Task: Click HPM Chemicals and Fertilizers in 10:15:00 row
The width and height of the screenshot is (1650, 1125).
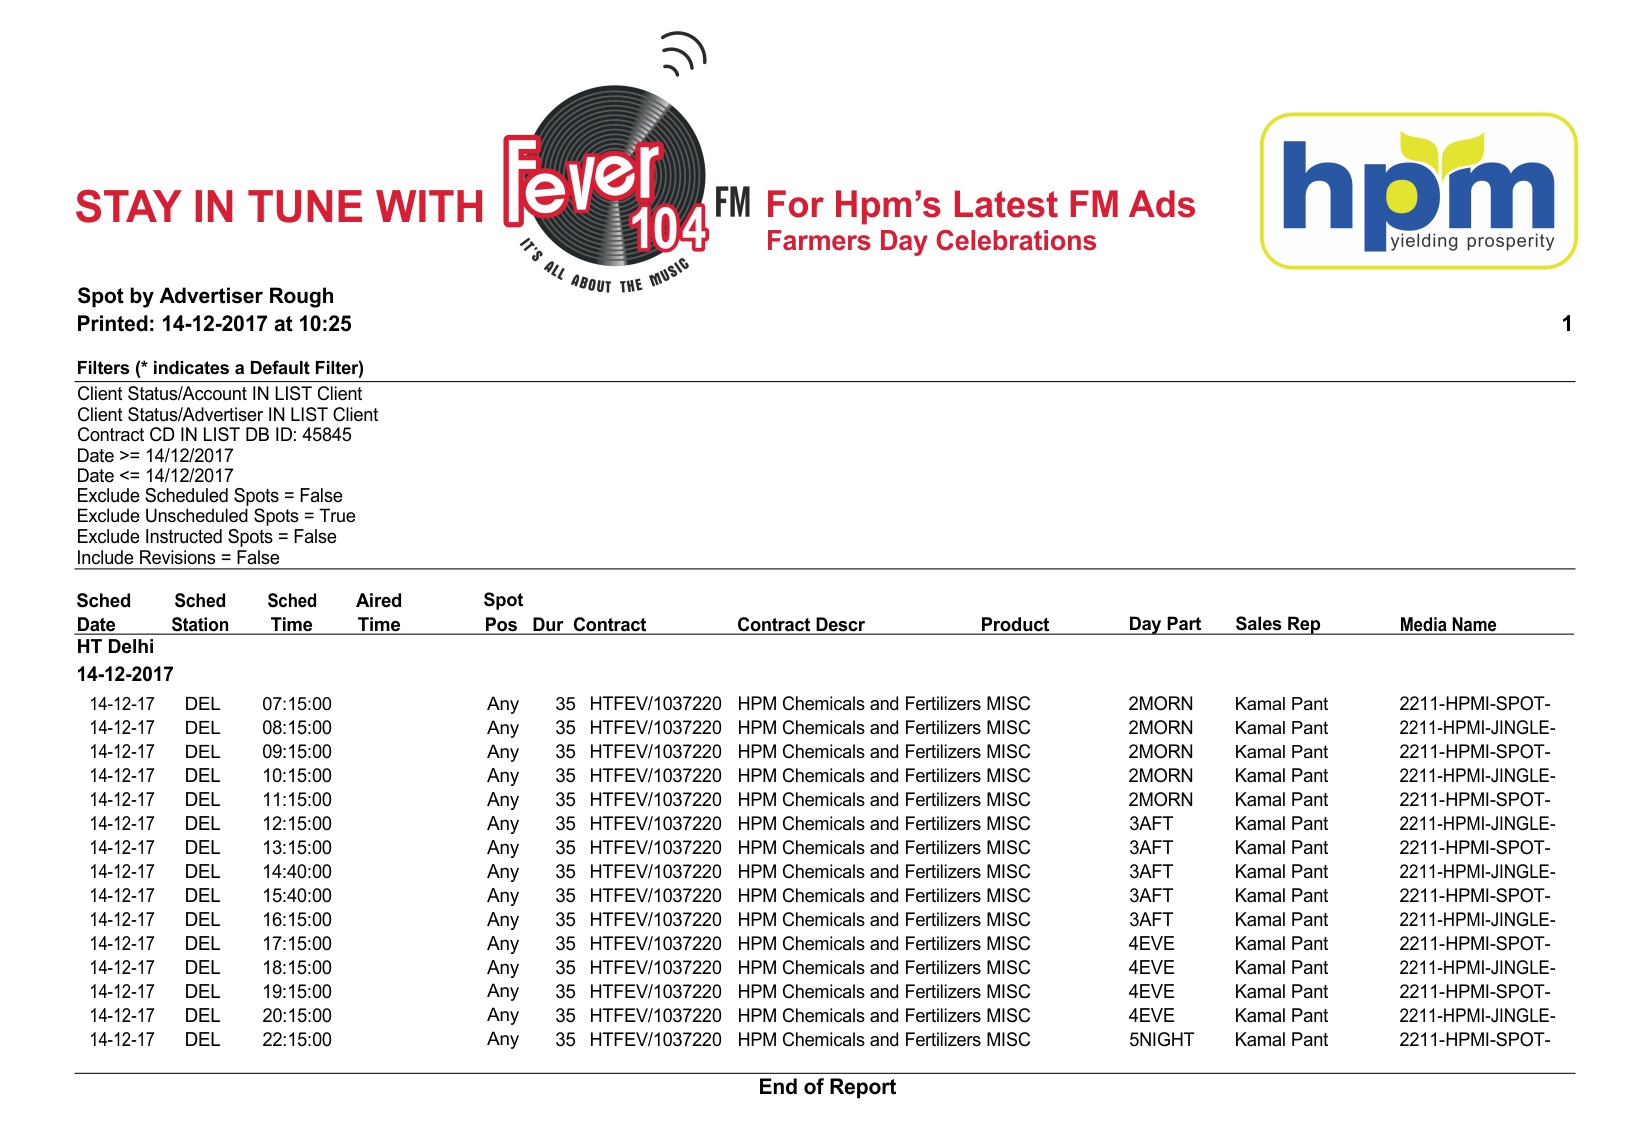Action: coord(859,776)
